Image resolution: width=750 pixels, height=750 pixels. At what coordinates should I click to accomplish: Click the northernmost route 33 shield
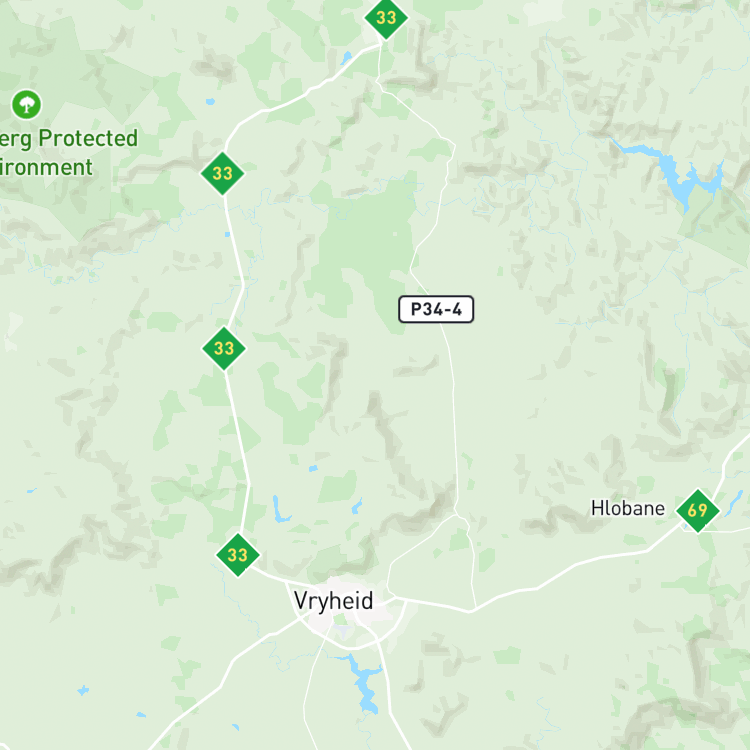pos(386,18)
